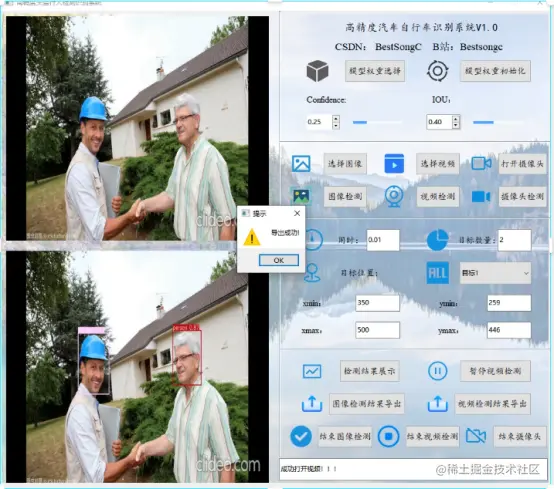Screen dimensions: 554x490
Task: Click the 视频检测 button
Action: click(x=438, y=196)
